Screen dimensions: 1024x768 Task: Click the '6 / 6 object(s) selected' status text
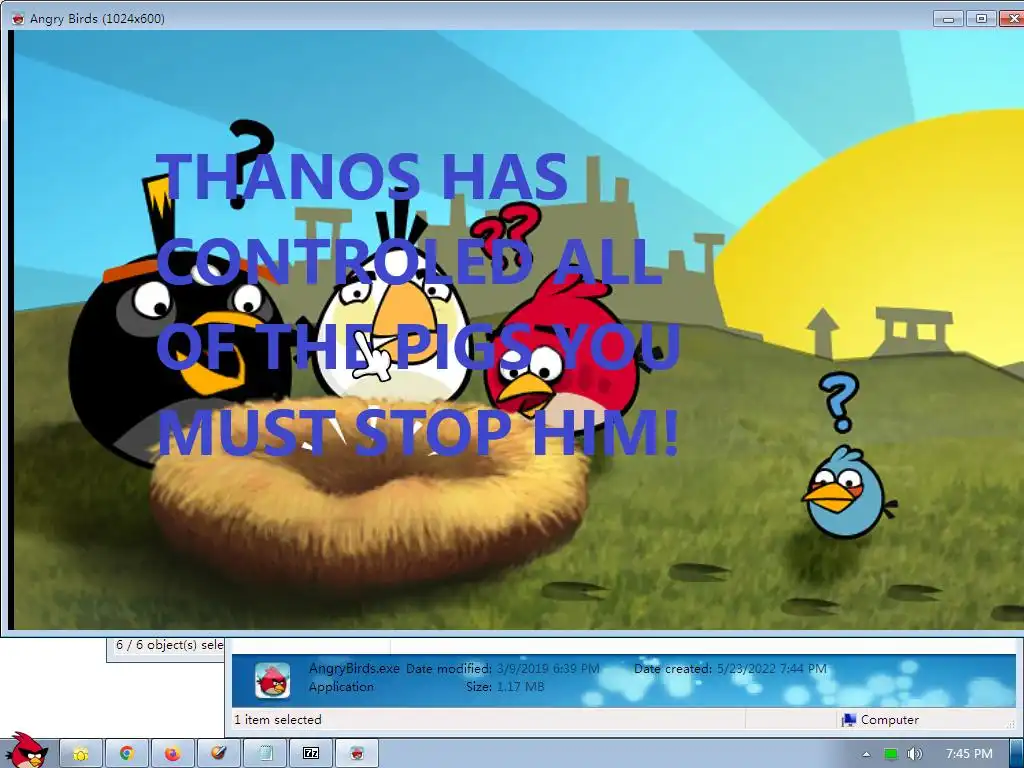(x=169, y=645)
